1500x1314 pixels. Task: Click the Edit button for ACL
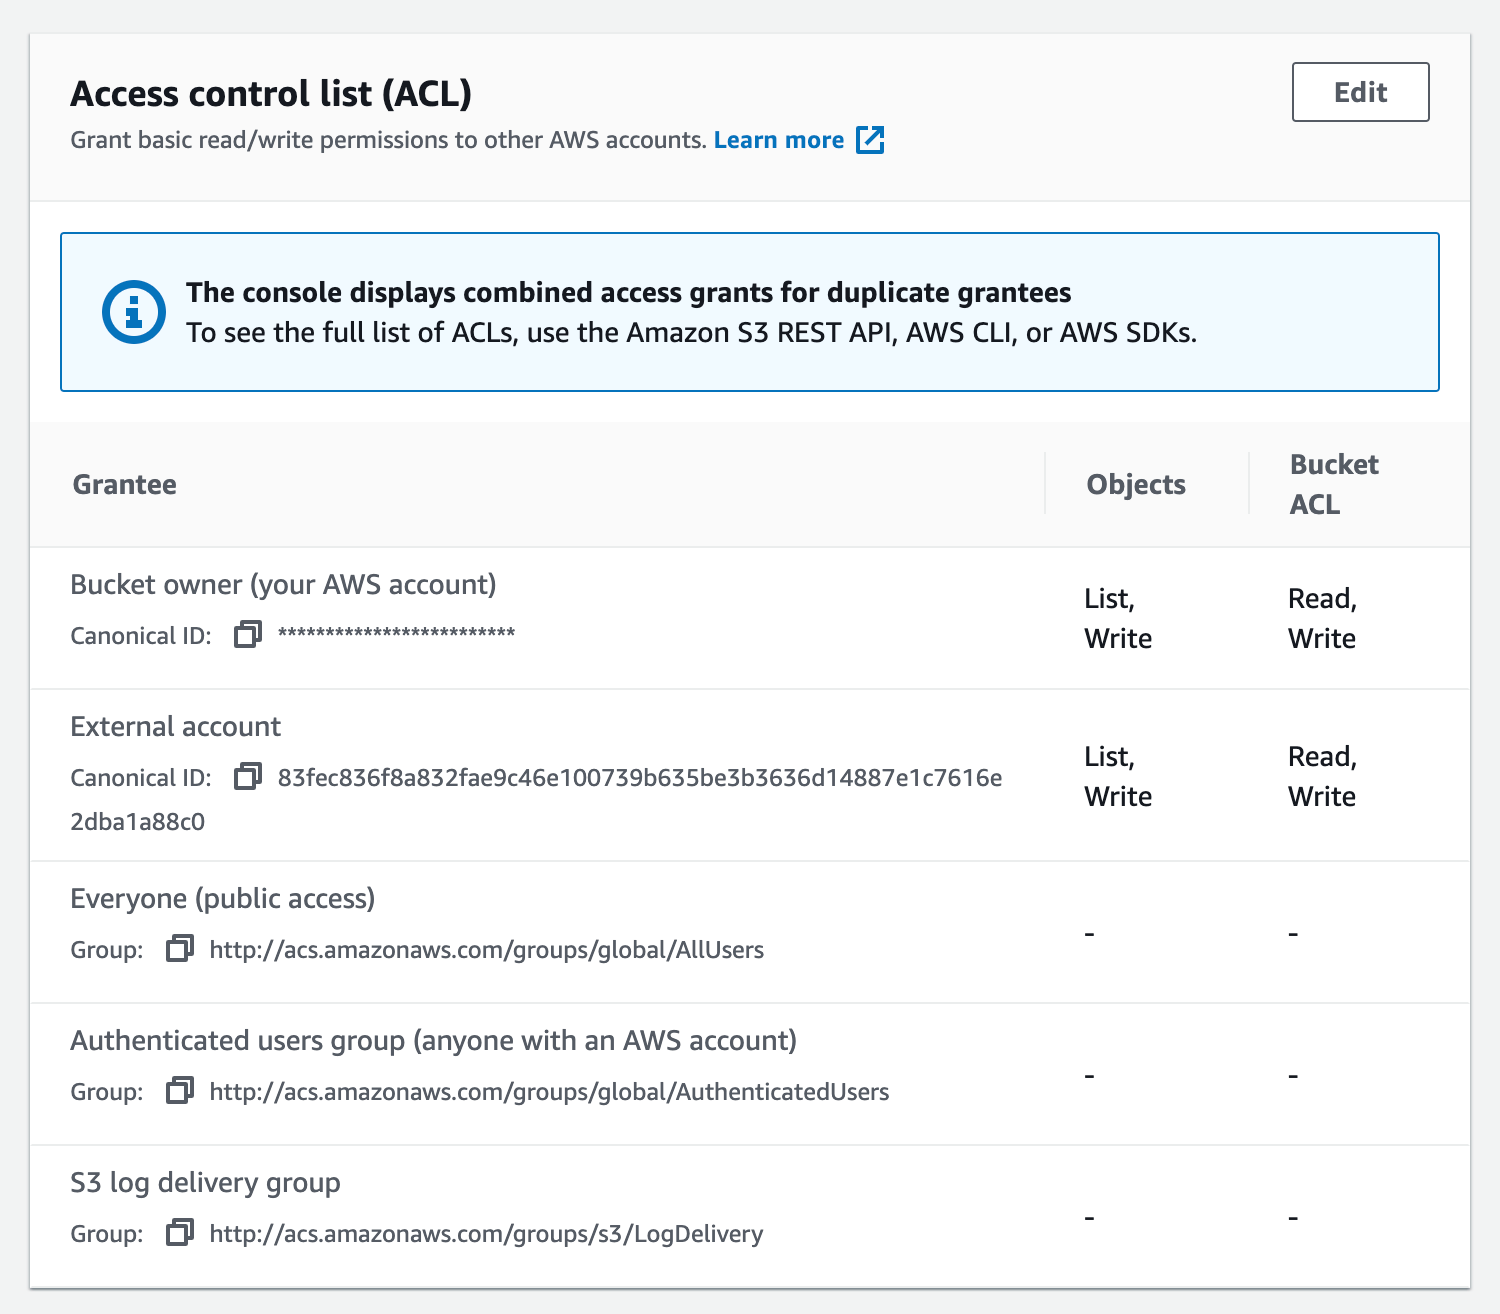click(x=1360, y=92)
